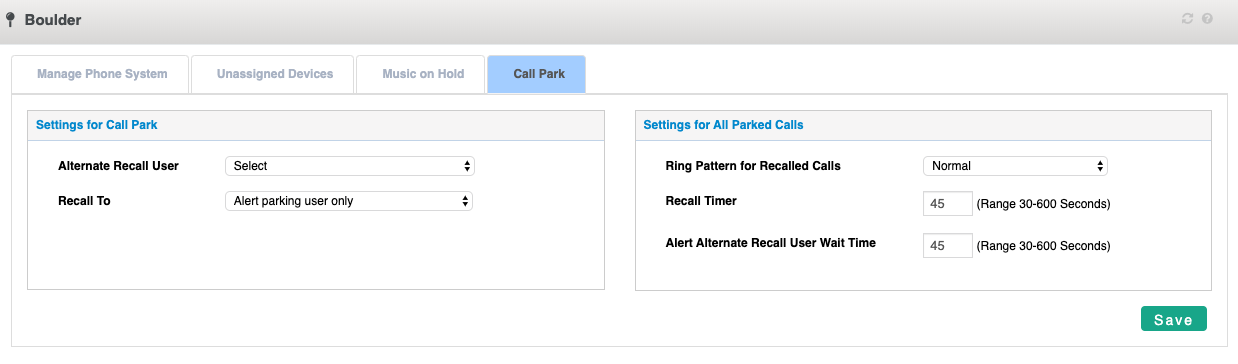Click the Recall Timer label
1238x364 pixels.
701,201
